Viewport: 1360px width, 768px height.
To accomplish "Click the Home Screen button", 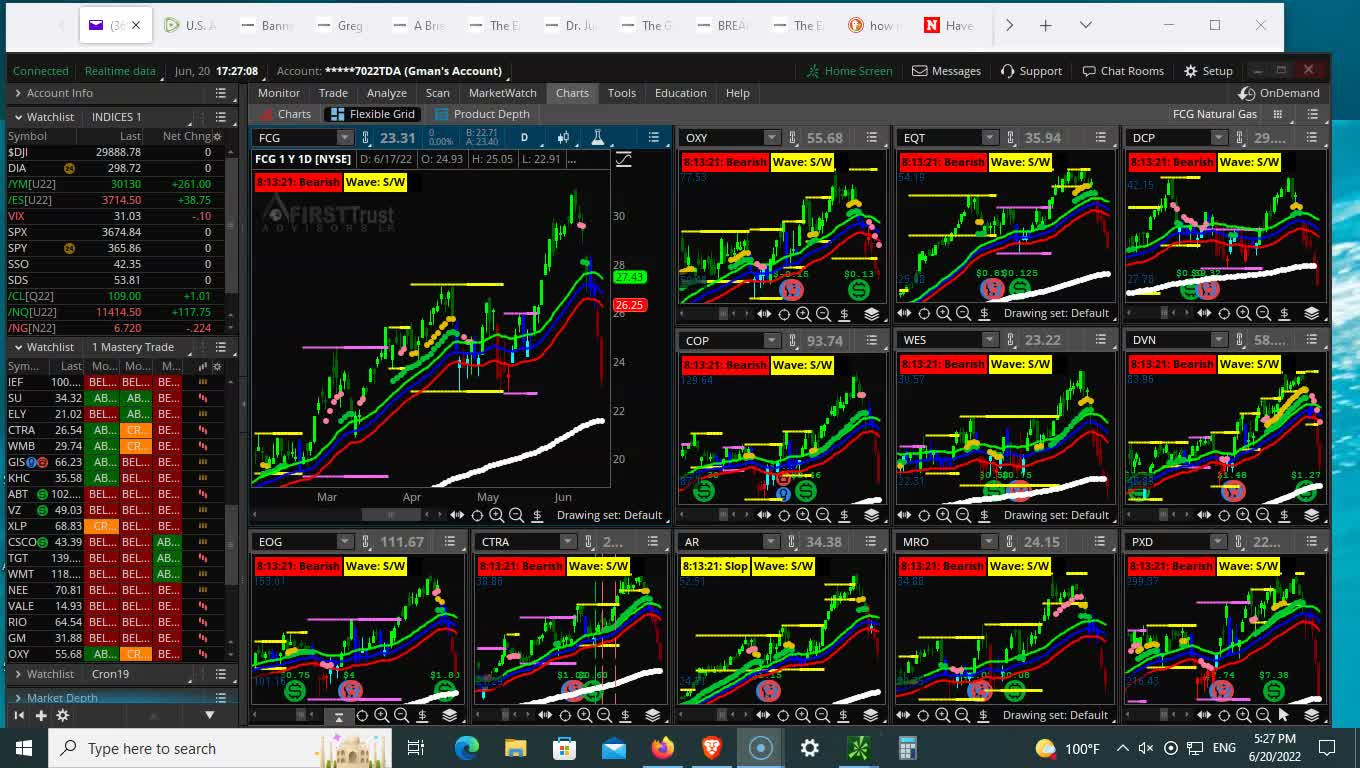I will pos(850,71).
